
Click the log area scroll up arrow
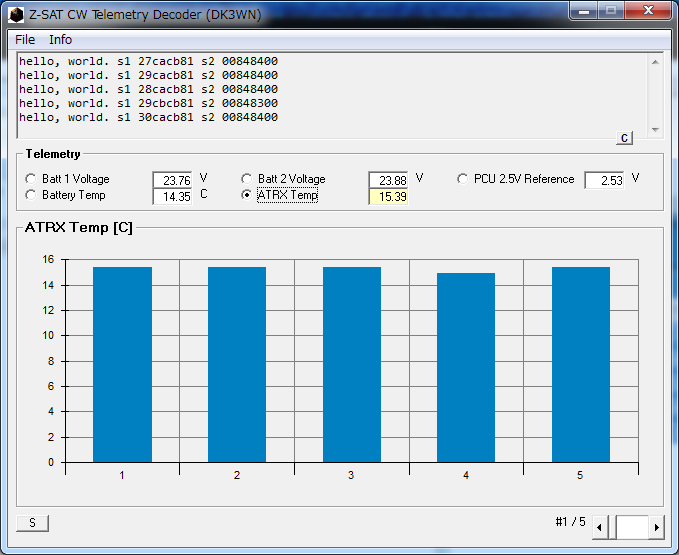point(655,62)
